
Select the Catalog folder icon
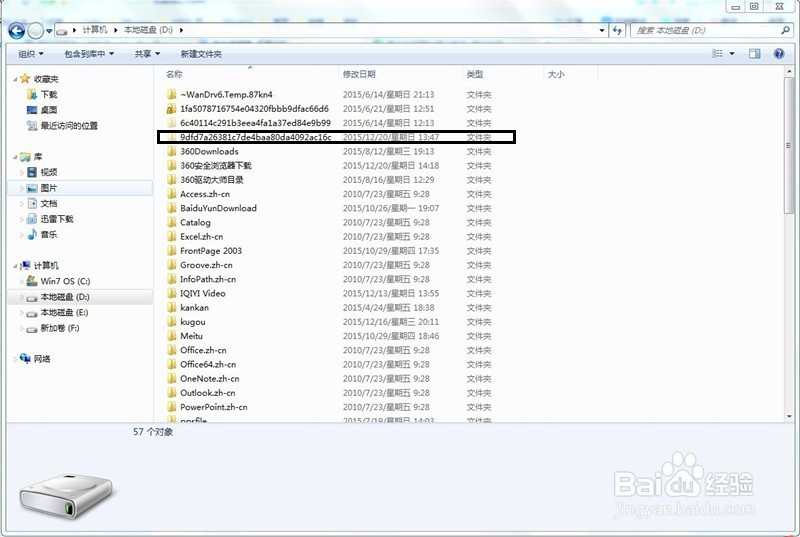(x=171, y=222)
